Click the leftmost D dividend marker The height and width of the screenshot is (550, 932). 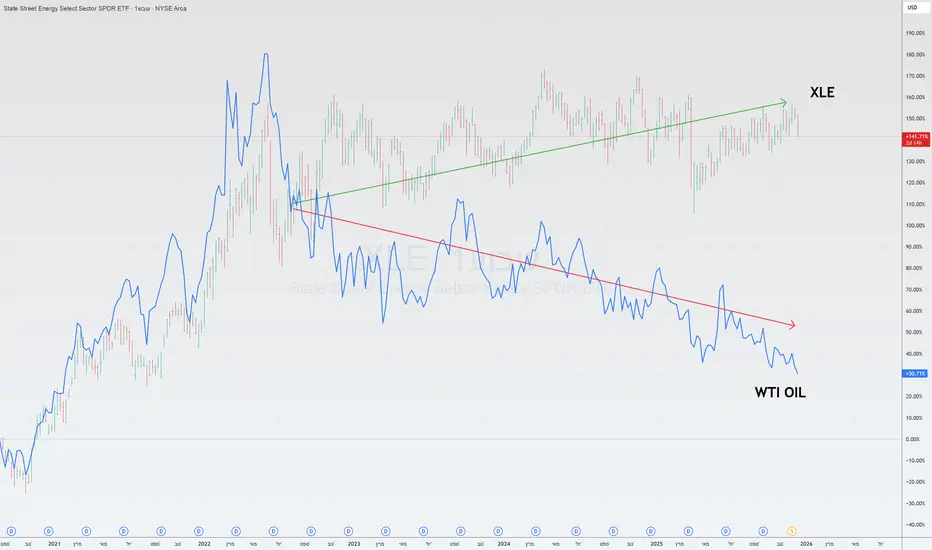pos(11,531)
